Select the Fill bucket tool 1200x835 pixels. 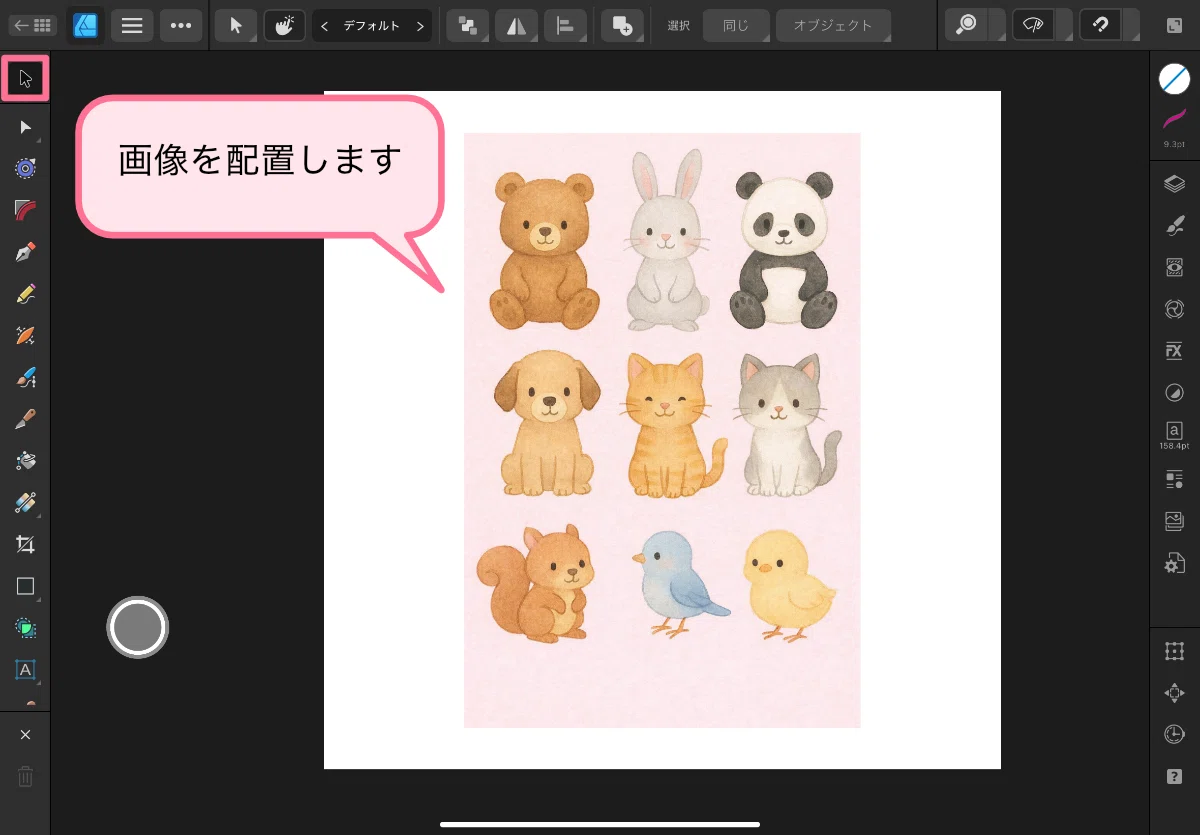point(26,461)
